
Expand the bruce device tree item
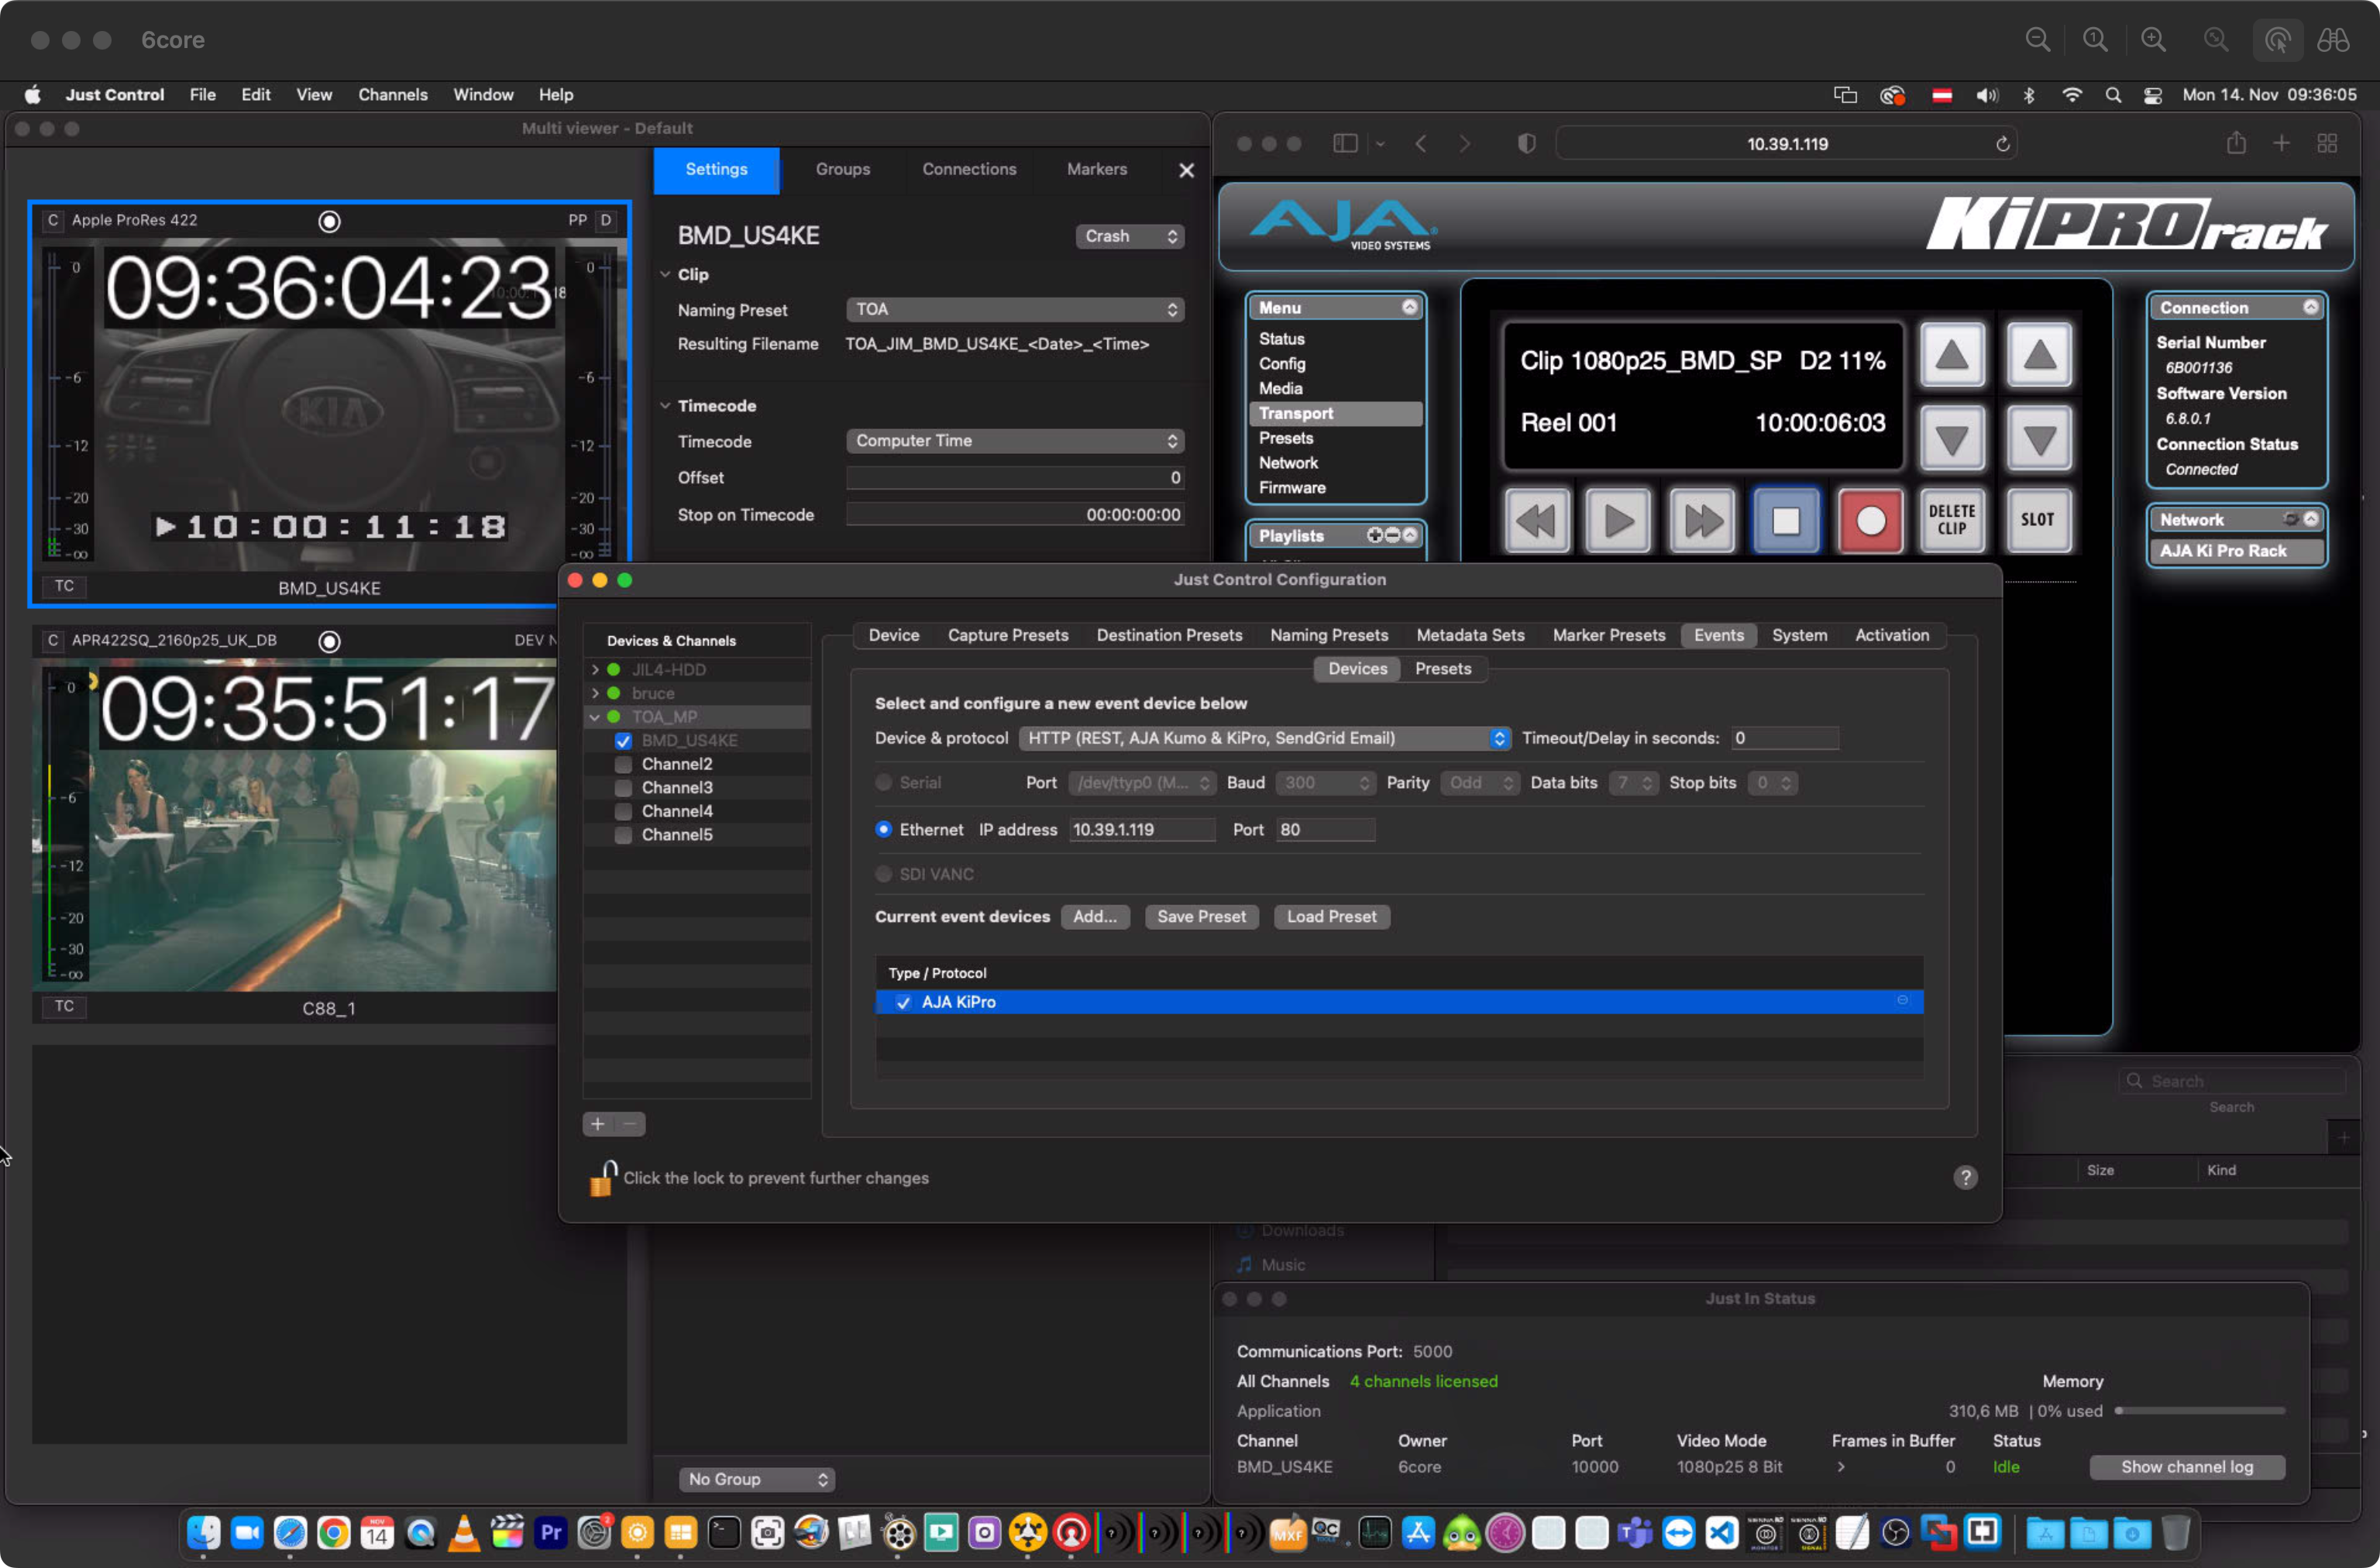595,693
